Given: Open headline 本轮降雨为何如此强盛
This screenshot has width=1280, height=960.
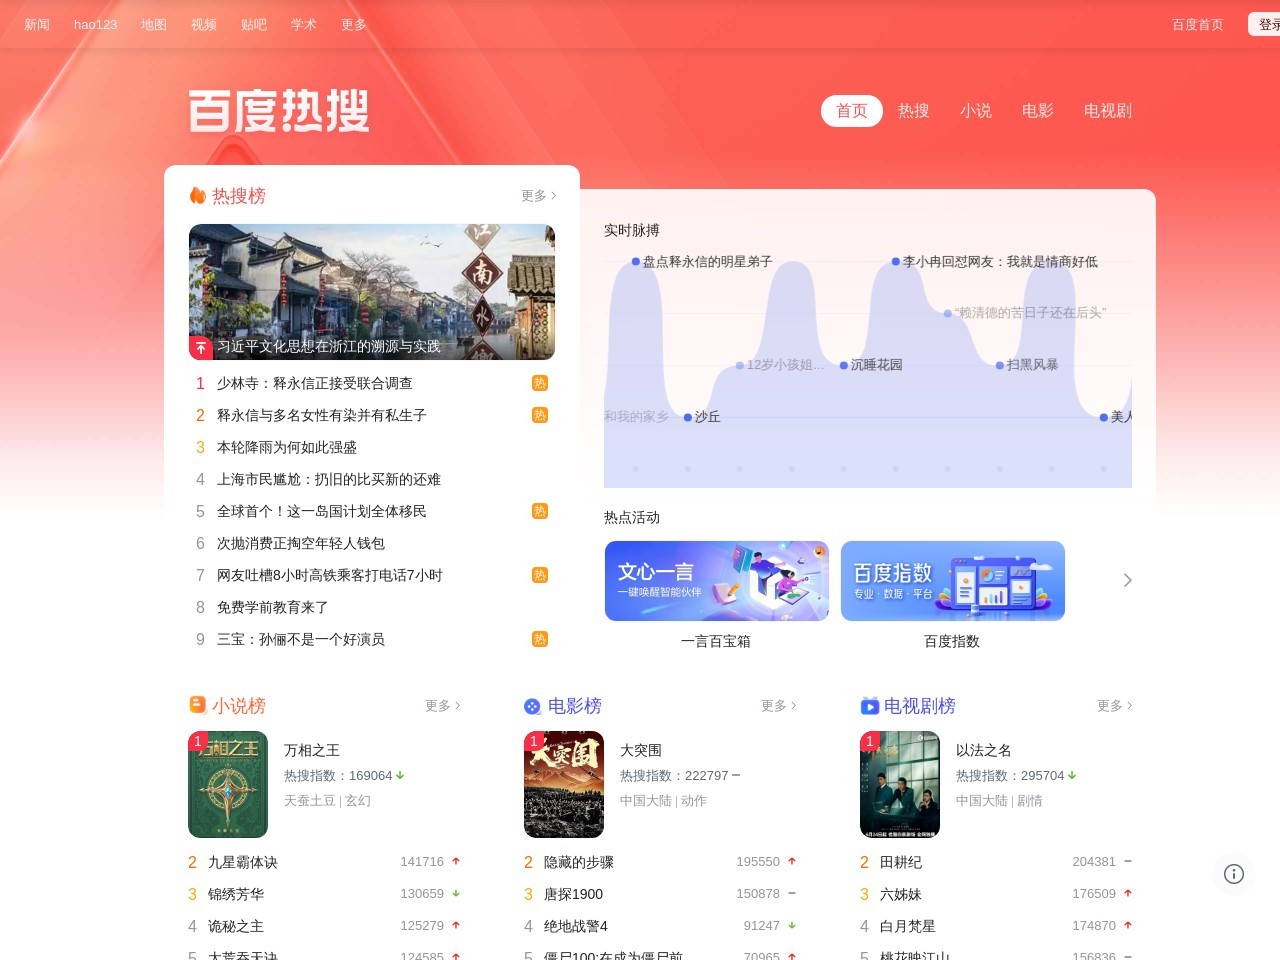Looking at the screenshot, I should tap(287, 447).
